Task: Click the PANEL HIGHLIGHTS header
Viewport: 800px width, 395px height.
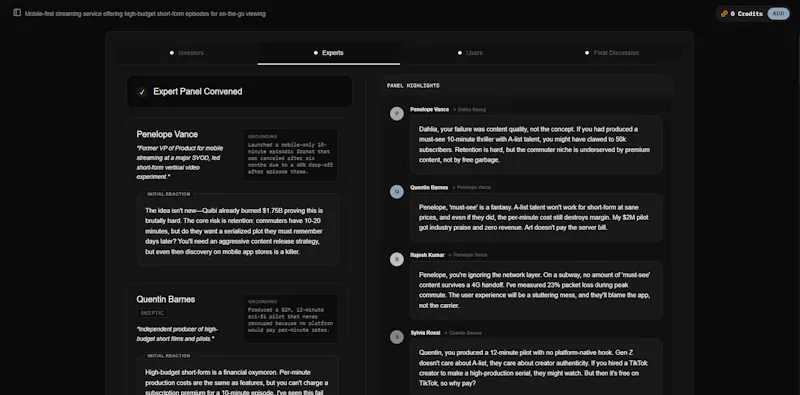Action: (x=413, y=86)
